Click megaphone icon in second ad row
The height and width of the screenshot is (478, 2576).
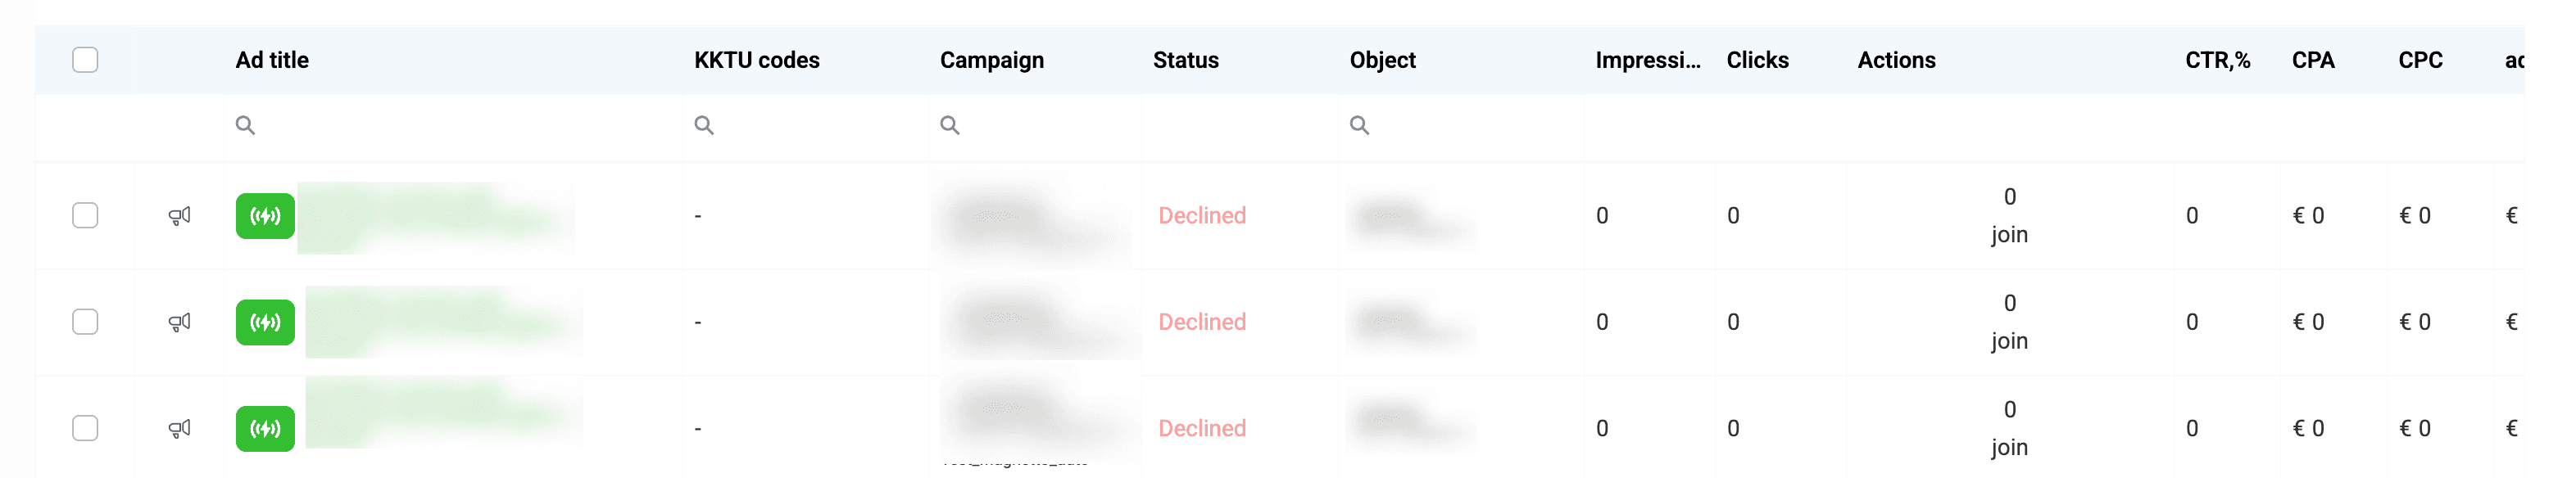tap(180, 322)
